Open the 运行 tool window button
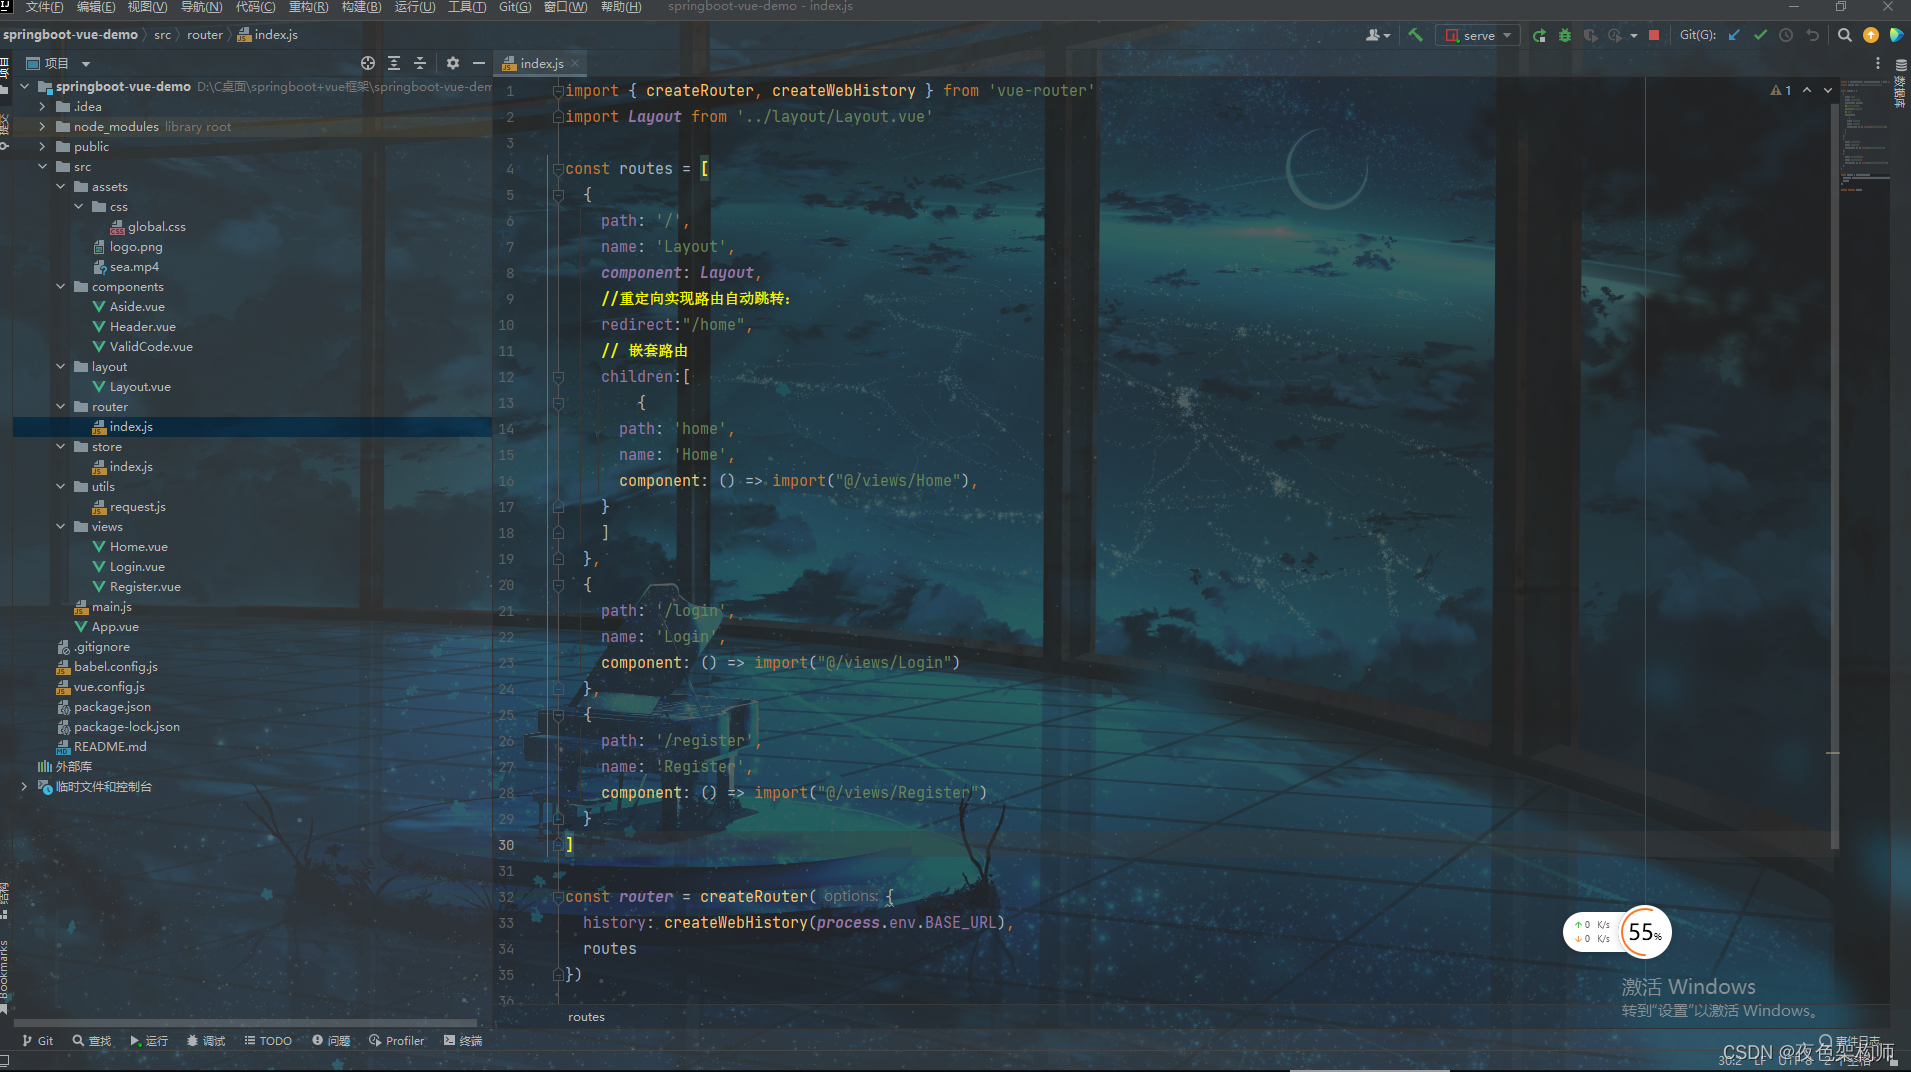This screenshot has height=1072, width=1911. [149, 1041]
